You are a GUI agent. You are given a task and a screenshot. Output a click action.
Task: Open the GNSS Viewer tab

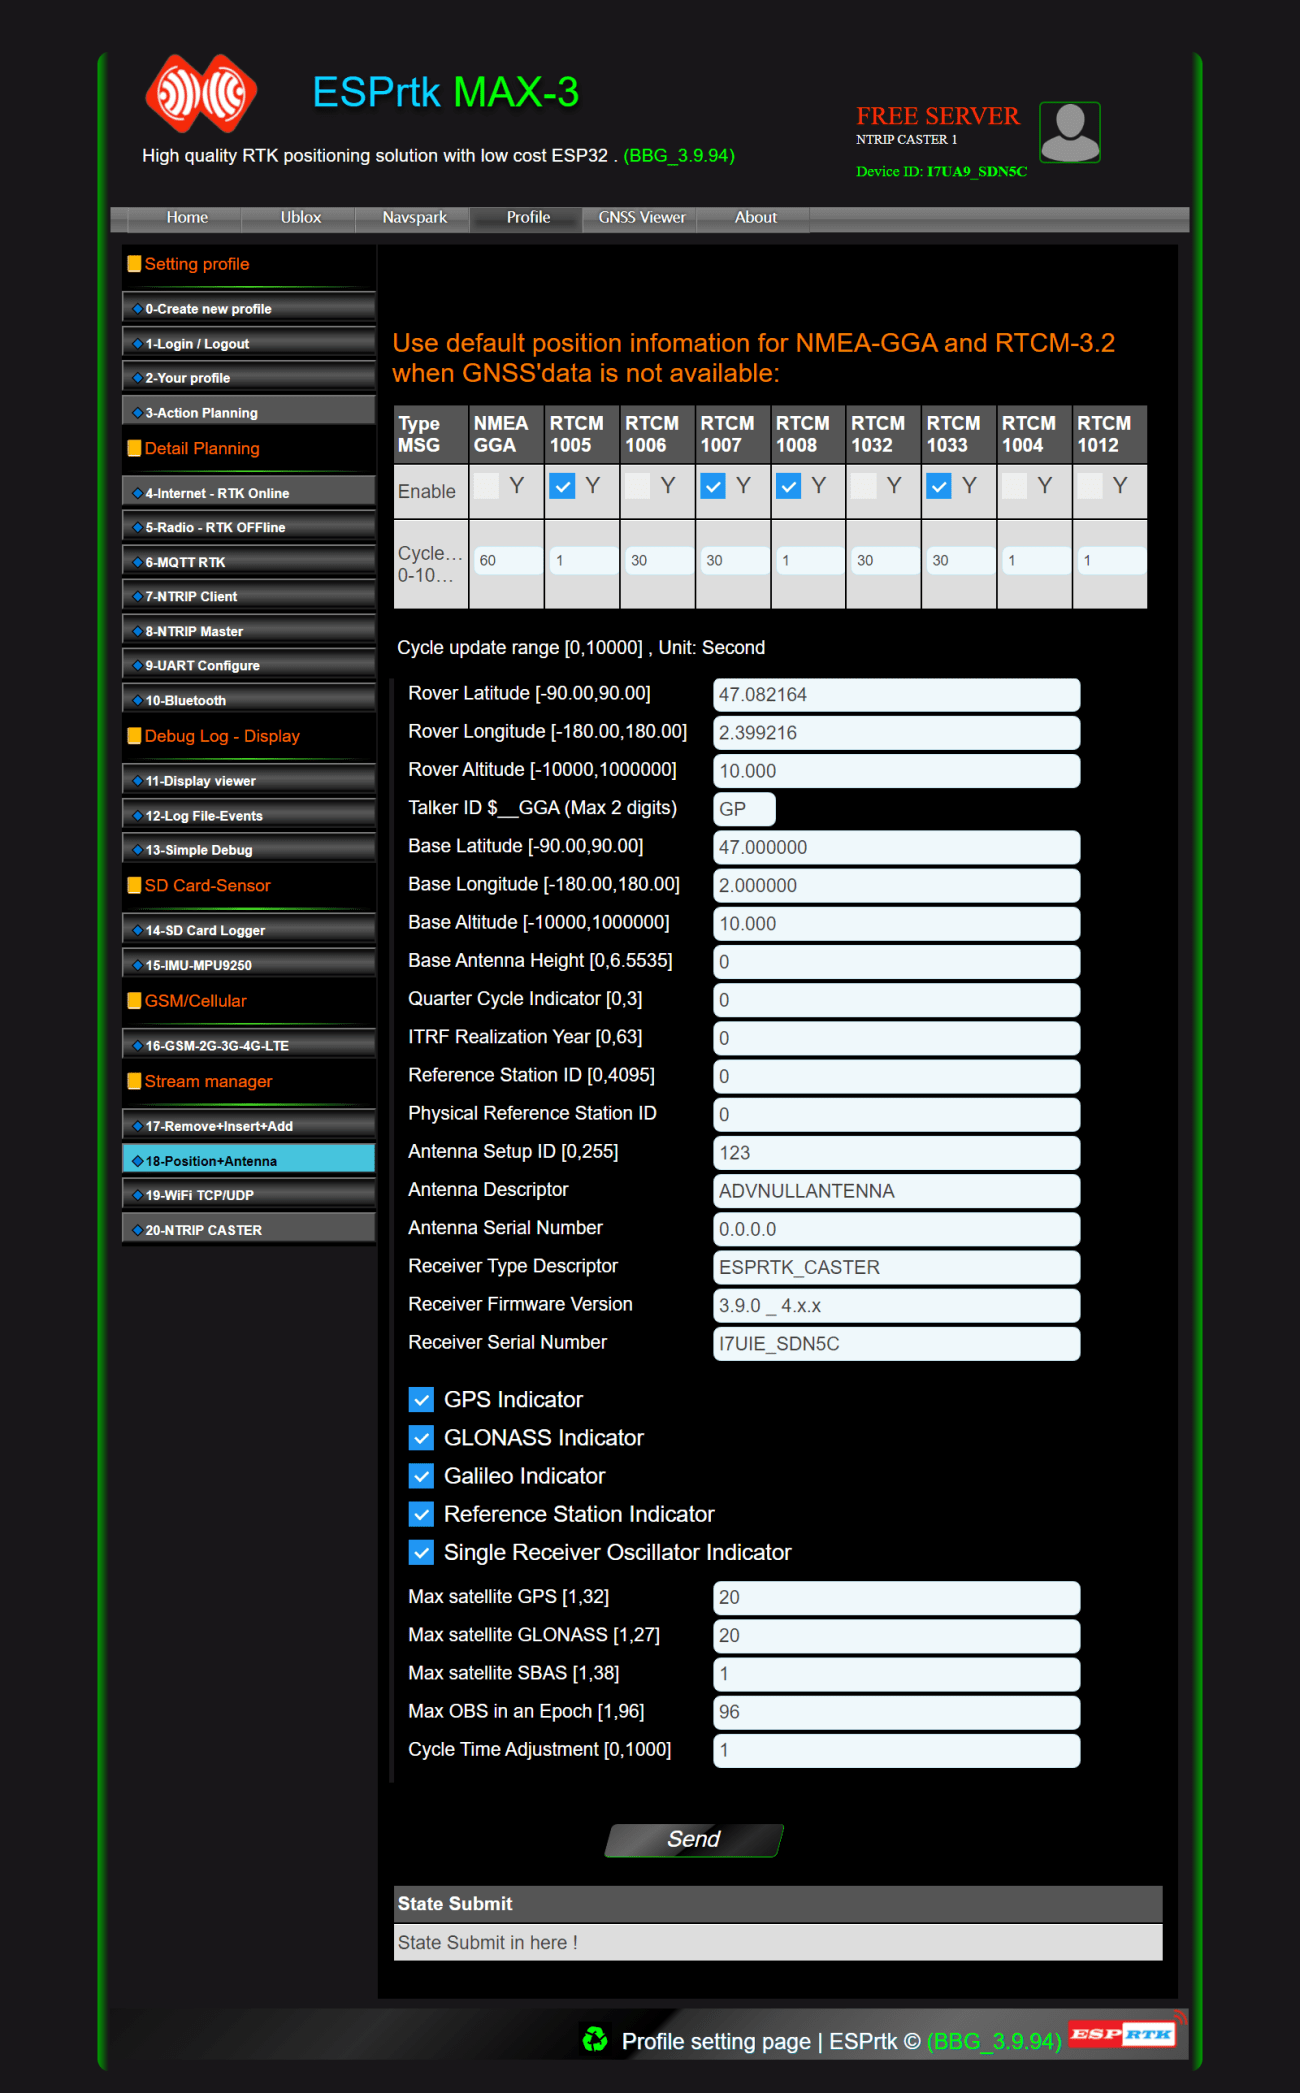[641, 218]
